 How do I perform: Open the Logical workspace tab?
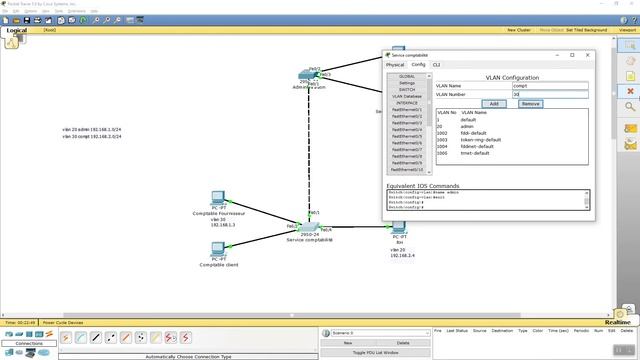pos(17,30)
